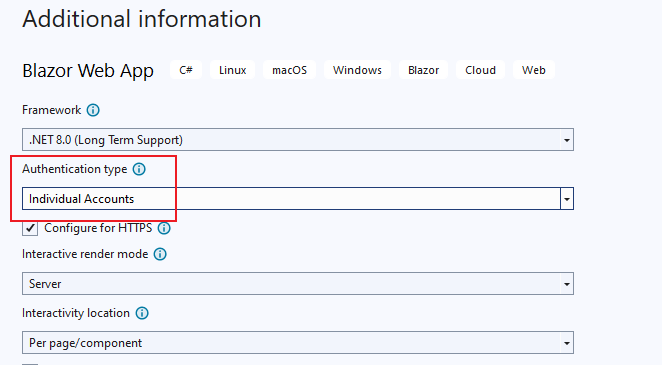
Task: Click the Cloud tag
Action: tap(480, 70)
